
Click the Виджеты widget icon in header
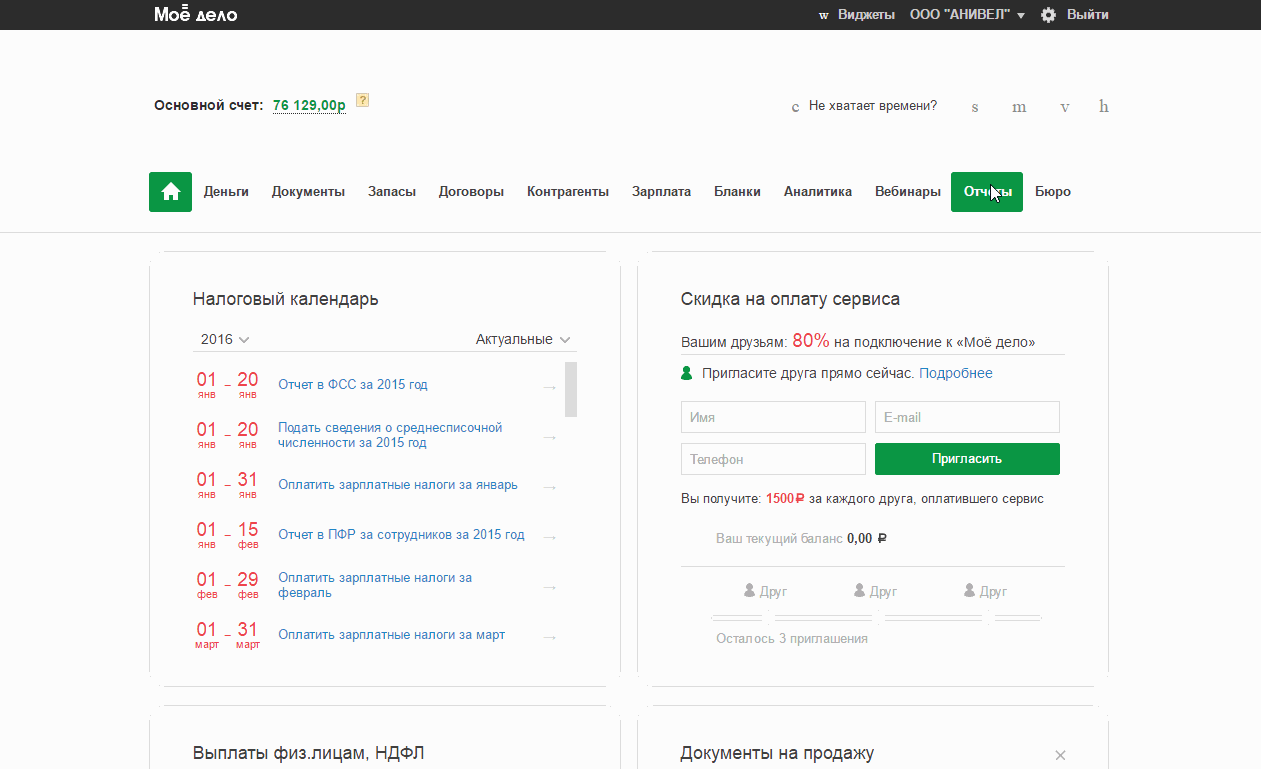(824, 16)
